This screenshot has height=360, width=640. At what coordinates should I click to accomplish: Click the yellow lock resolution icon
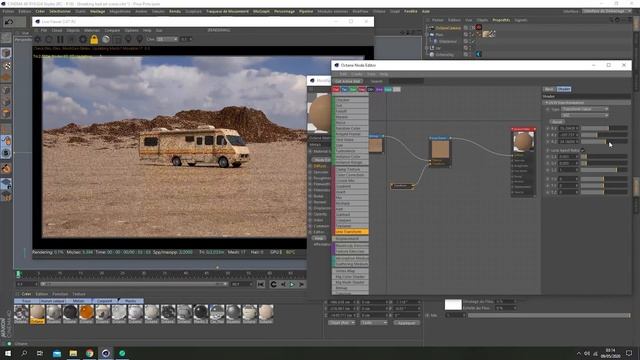[x=94, y=39]
